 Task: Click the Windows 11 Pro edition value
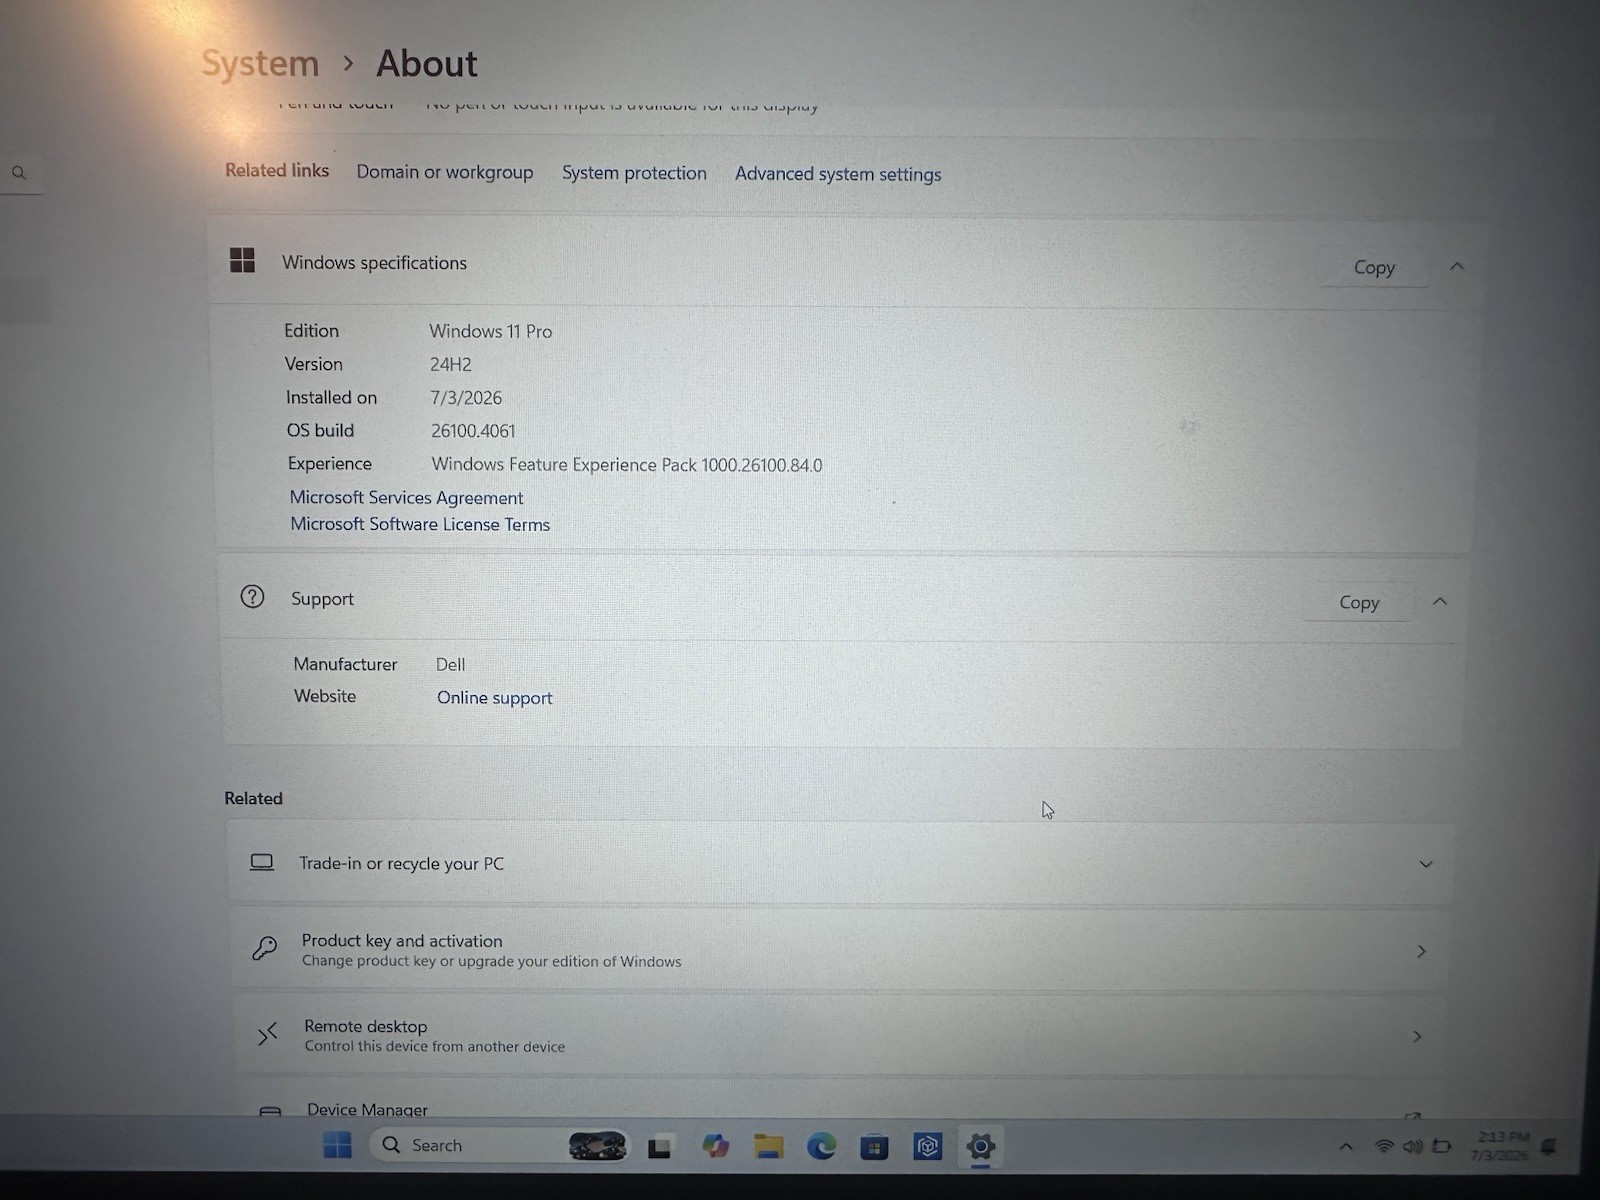pyautogui.click(x=490, y=331)
